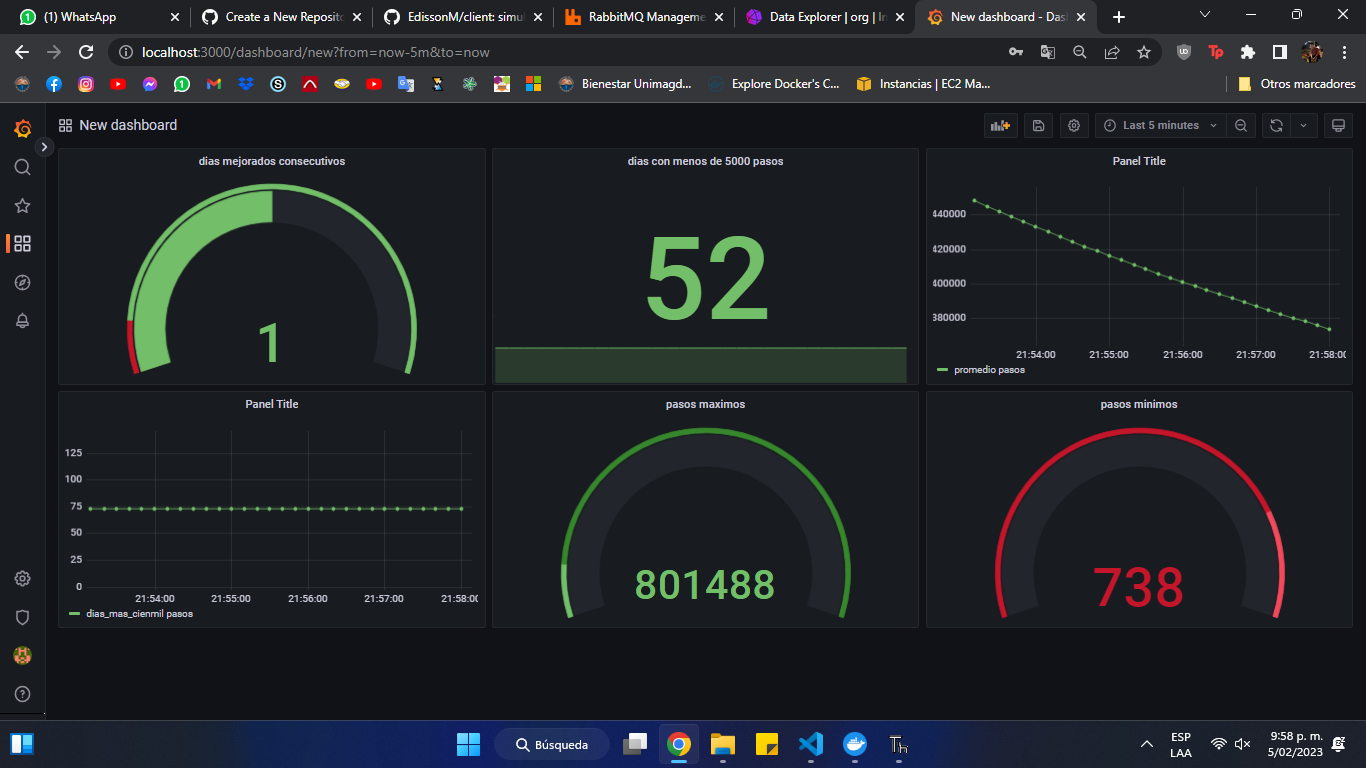This screenshot has height=768, width=1366.
Task: Open the search dashboards icon in sidebar
Action: coord(22,167)
